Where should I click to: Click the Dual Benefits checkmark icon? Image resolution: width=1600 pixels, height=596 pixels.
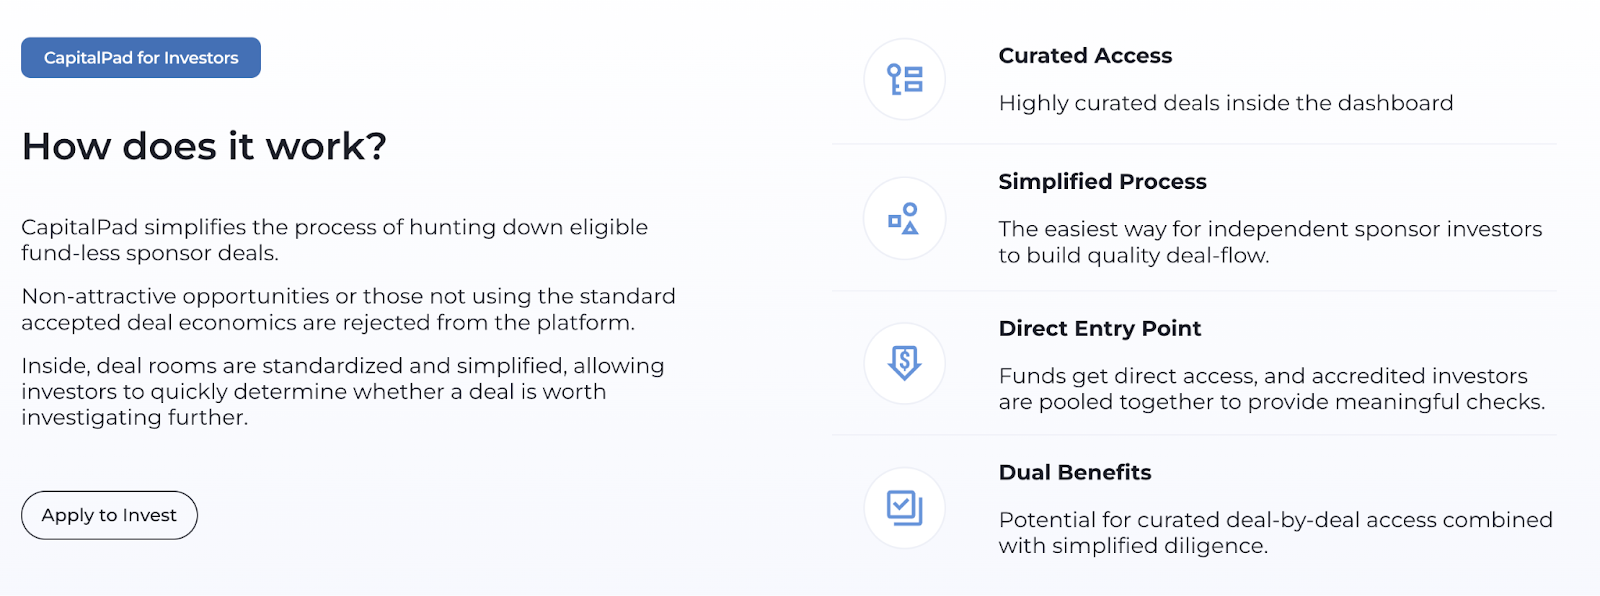[x=904, y=508]
